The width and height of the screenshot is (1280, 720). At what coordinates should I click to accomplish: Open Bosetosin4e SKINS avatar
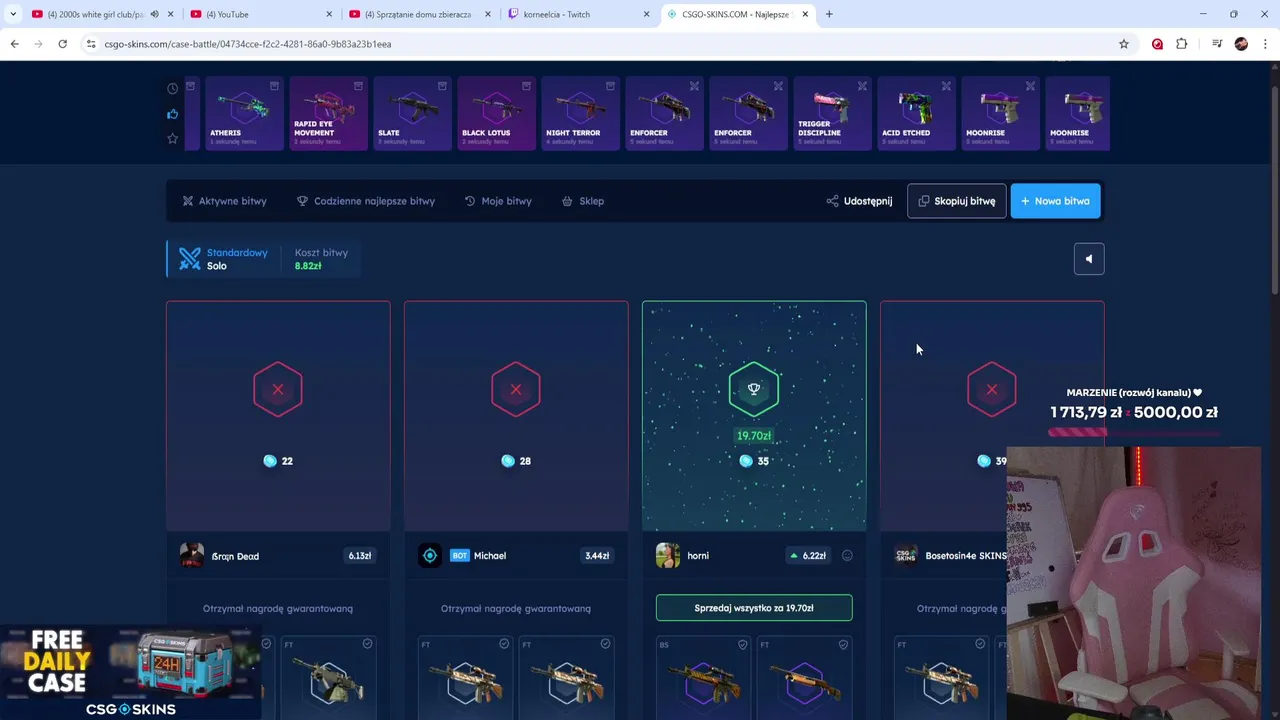(906, 556)
